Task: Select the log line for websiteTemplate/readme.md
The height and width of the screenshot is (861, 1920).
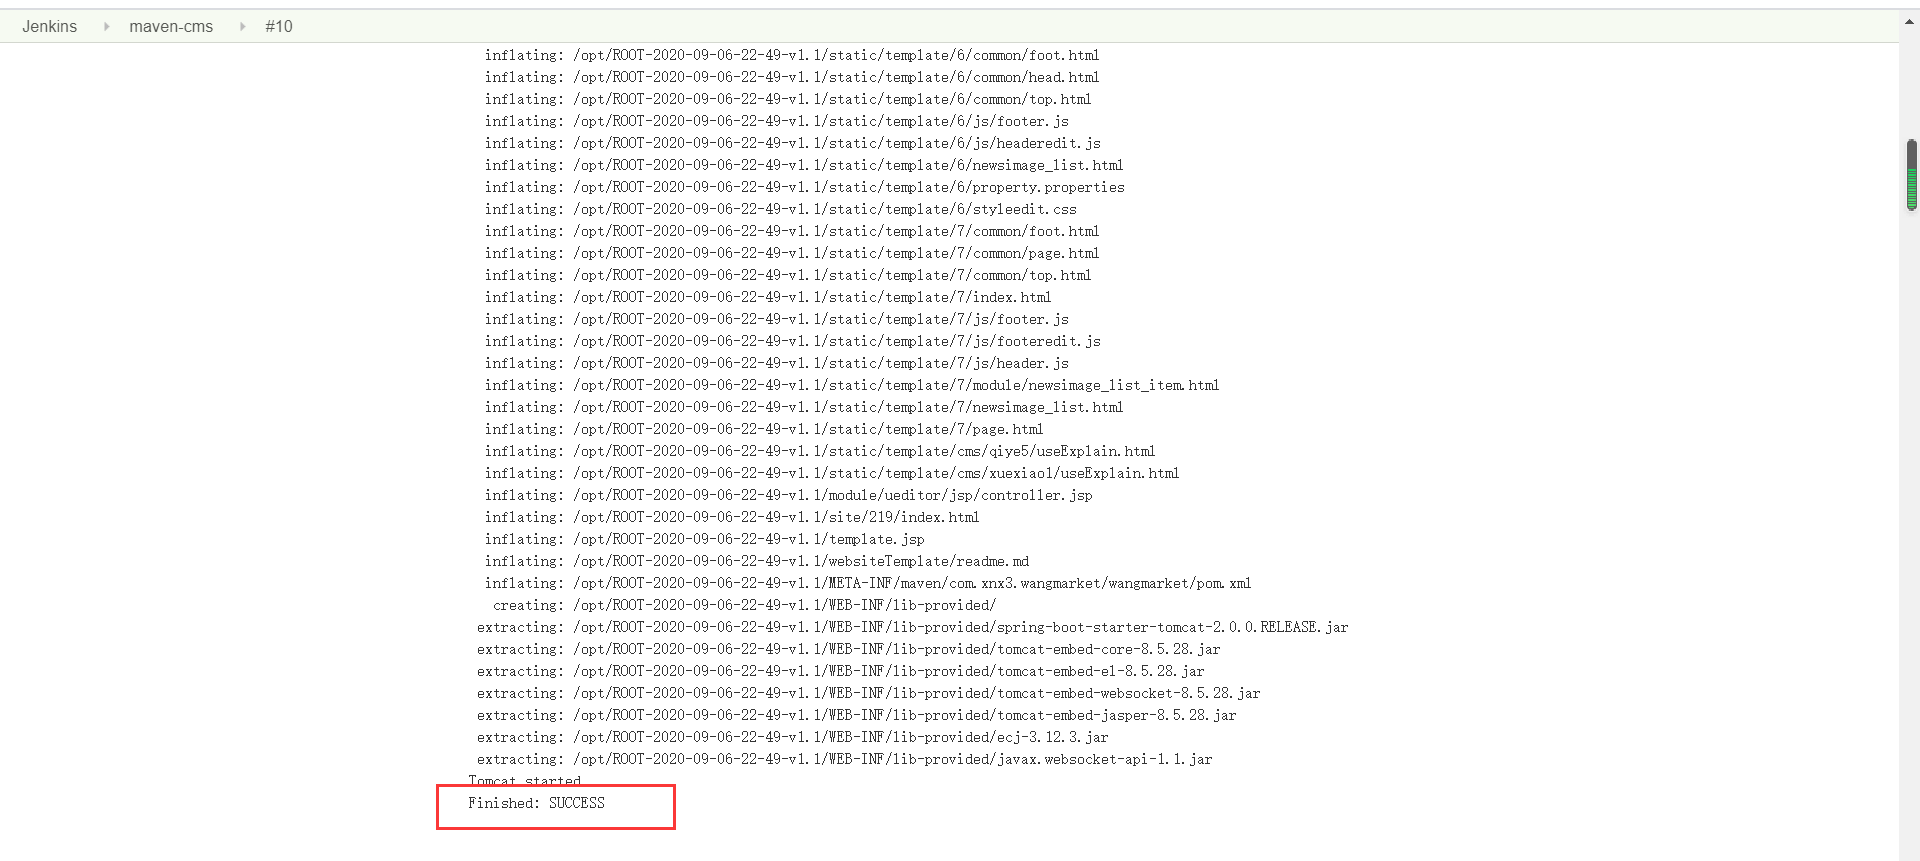Action: pyautogui.click(x=757, y=561)
